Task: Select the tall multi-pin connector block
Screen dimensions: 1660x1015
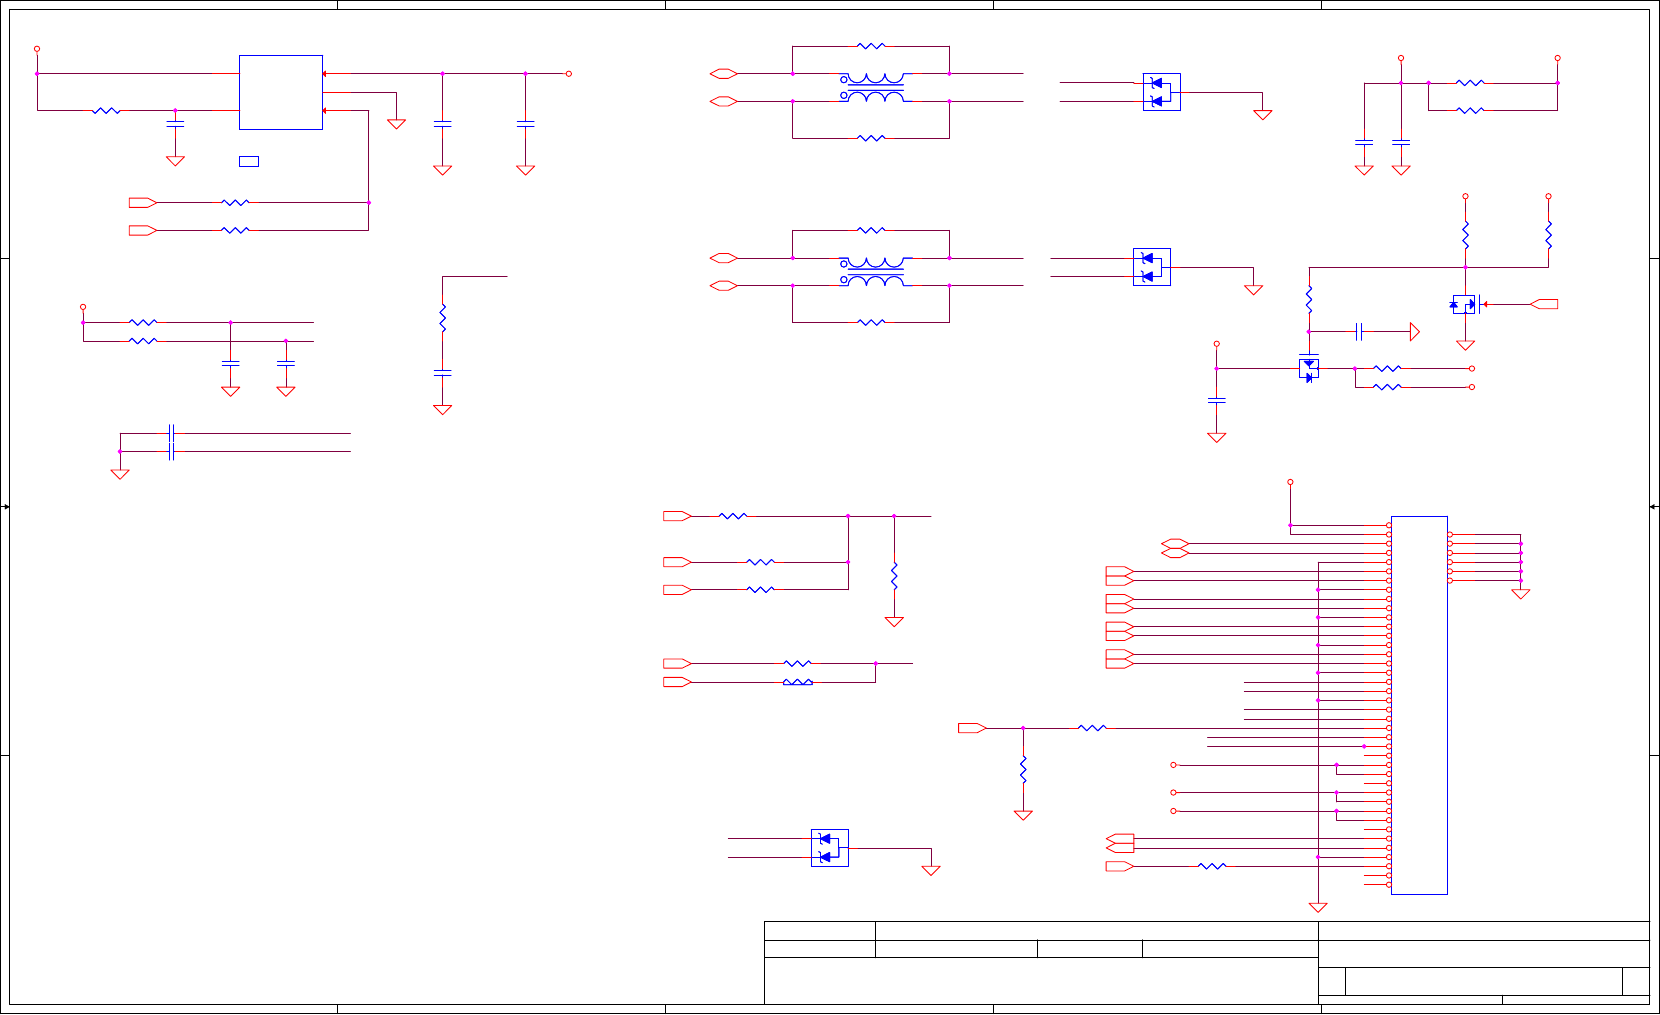Action: [x=1418, y=705]
